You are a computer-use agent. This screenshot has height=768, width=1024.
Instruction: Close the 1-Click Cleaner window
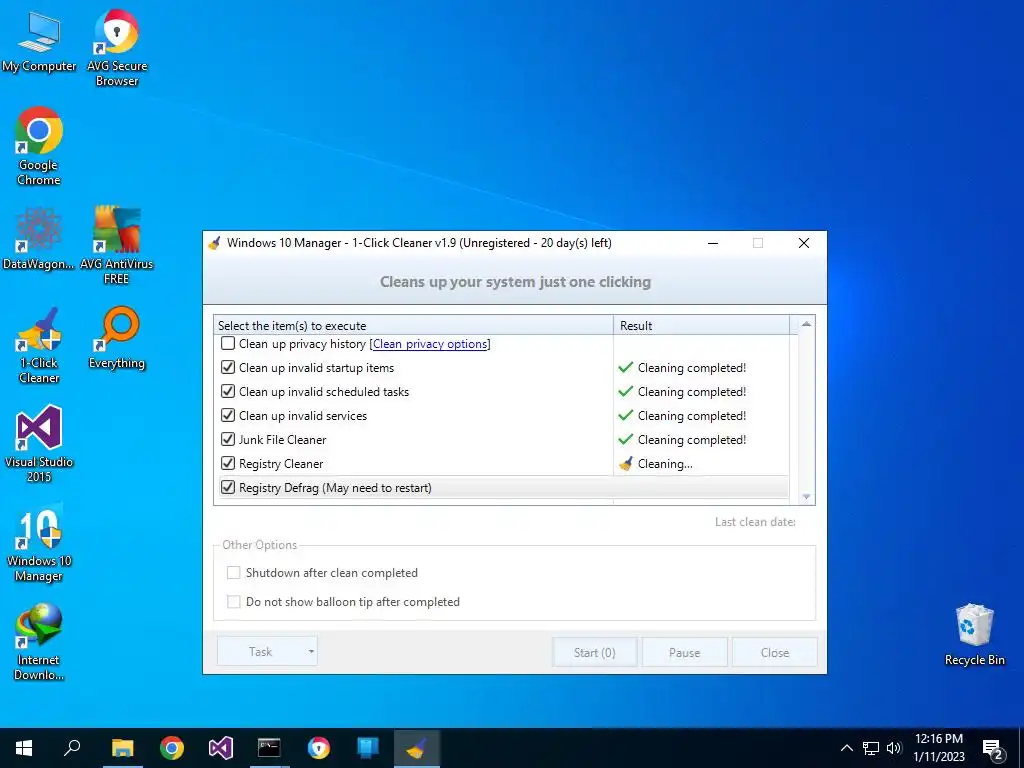(x=804, y=243)
